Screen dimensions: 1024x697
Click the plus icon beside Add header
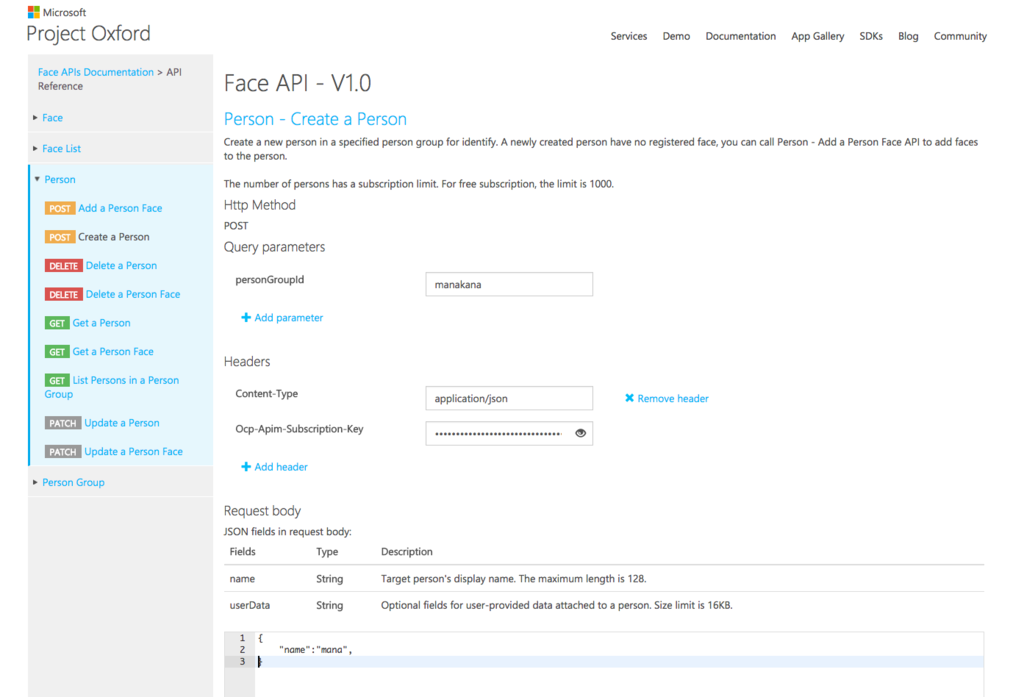[246, 466]
